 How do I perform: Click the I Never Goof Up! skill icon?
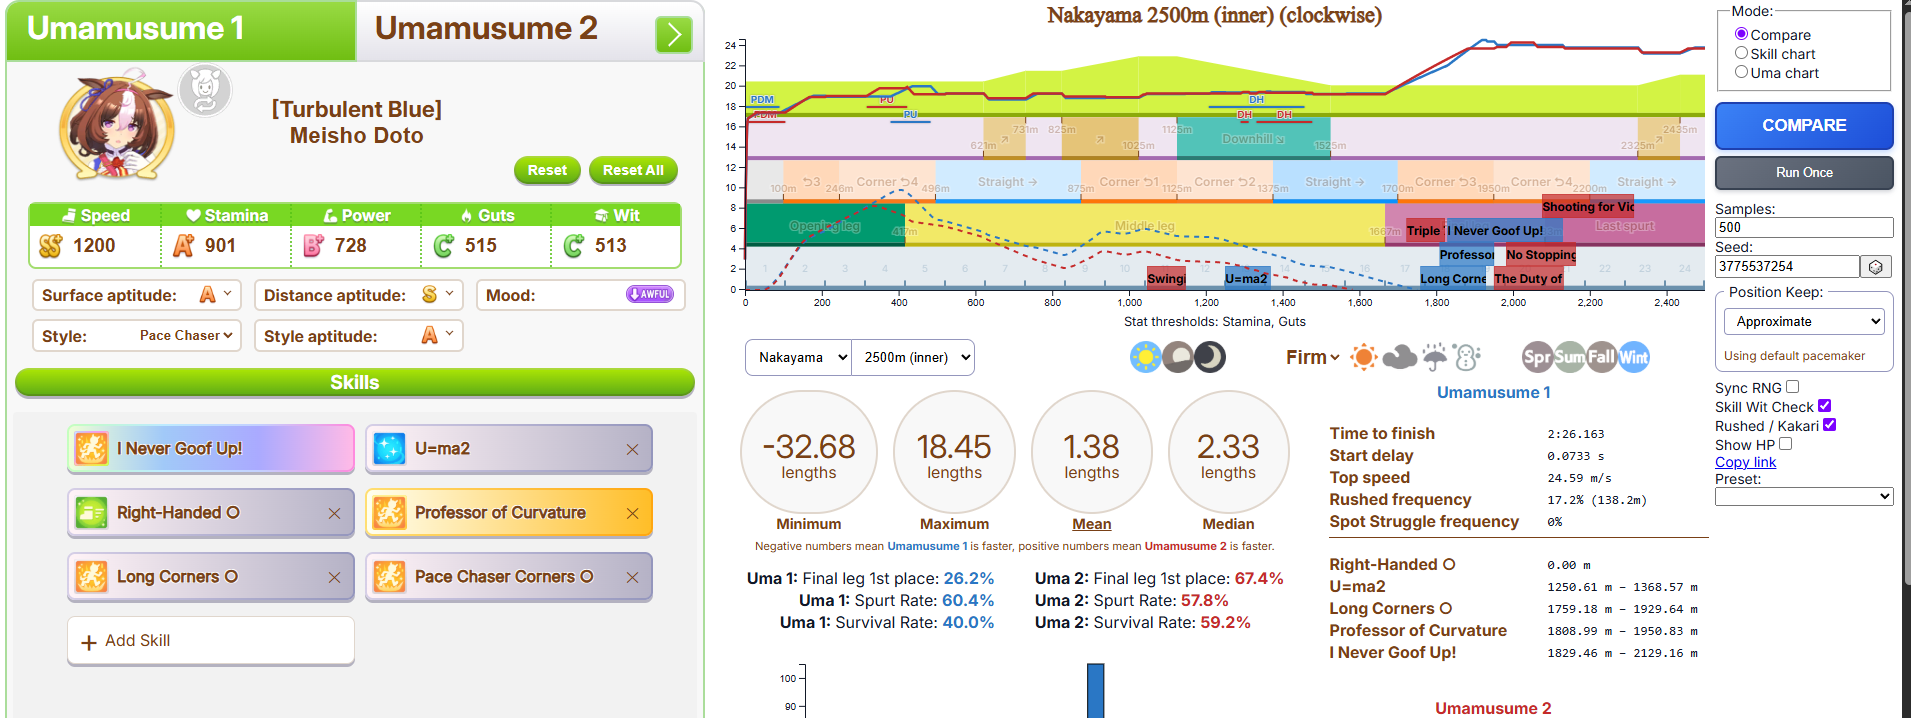tap(91, 448)
